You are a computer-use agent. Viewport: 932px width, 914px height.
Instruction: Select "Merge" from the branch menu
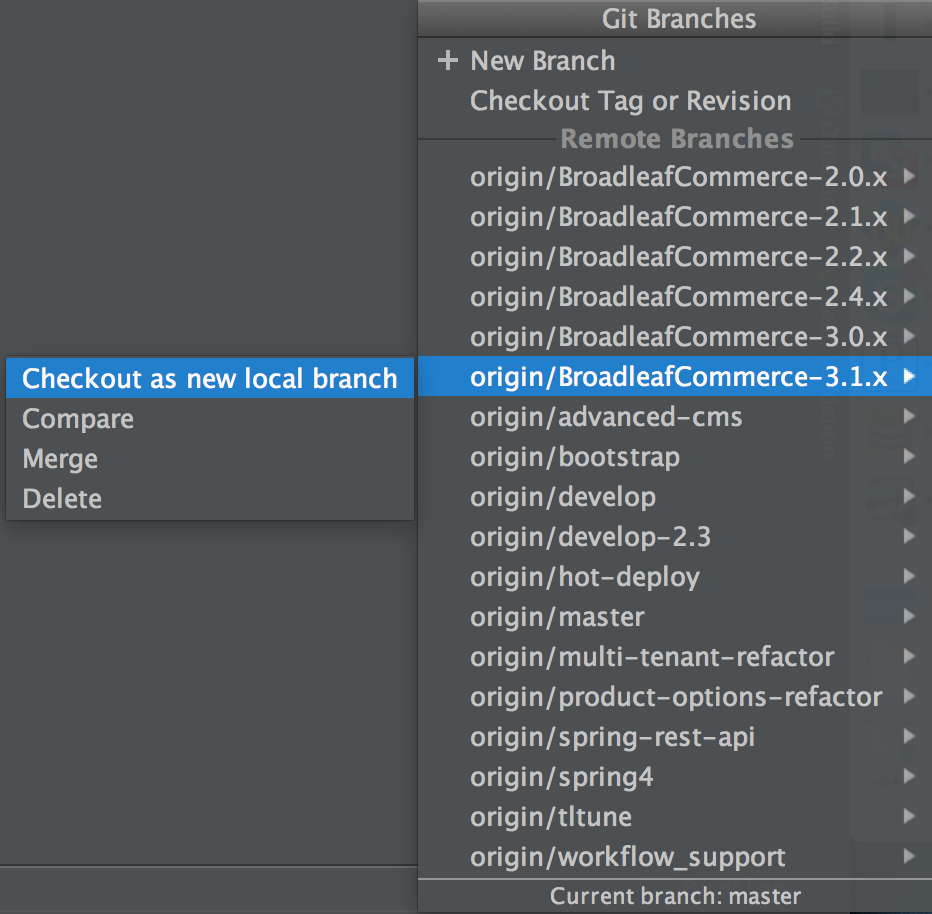(59, 458)
